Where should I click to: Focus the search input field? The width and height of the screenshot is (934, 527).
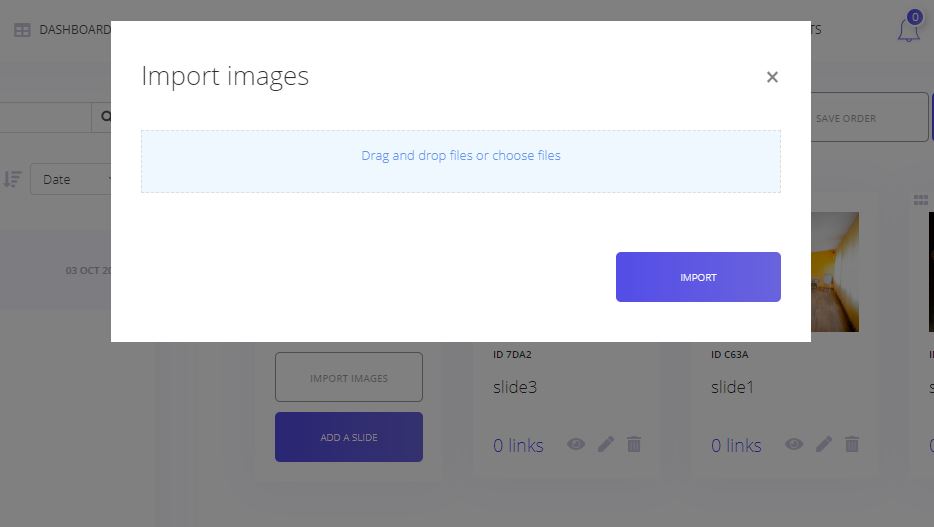45,117
